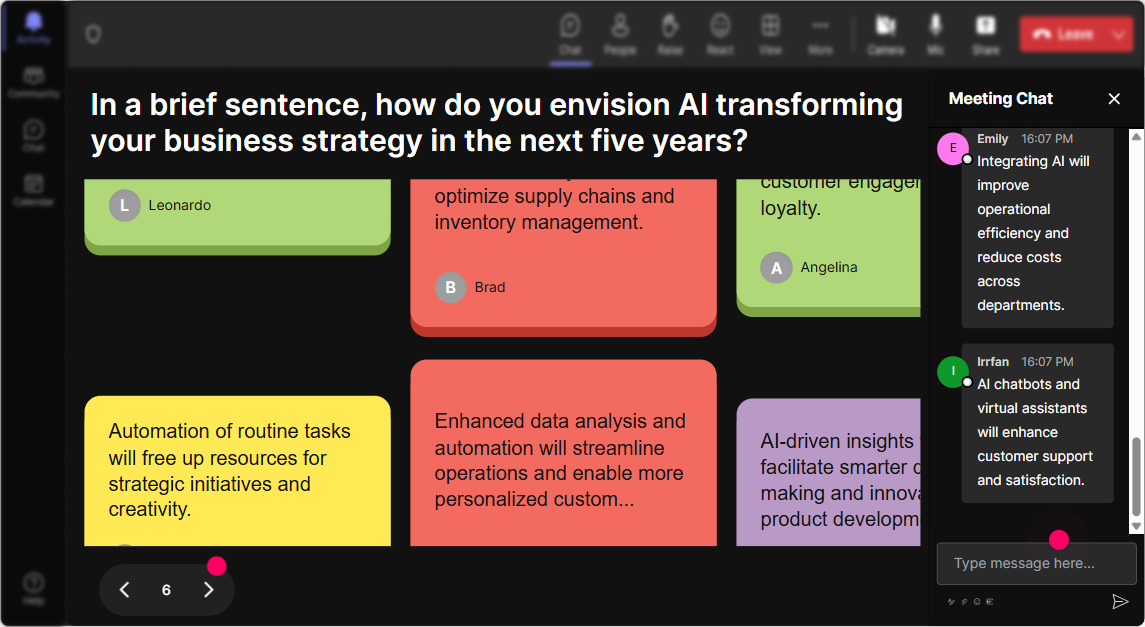Viewport: 1145px width, 627px height.
Task: Click the 16:07 PM timestamp beside Emily
Action: click(x=1047, y=139)
